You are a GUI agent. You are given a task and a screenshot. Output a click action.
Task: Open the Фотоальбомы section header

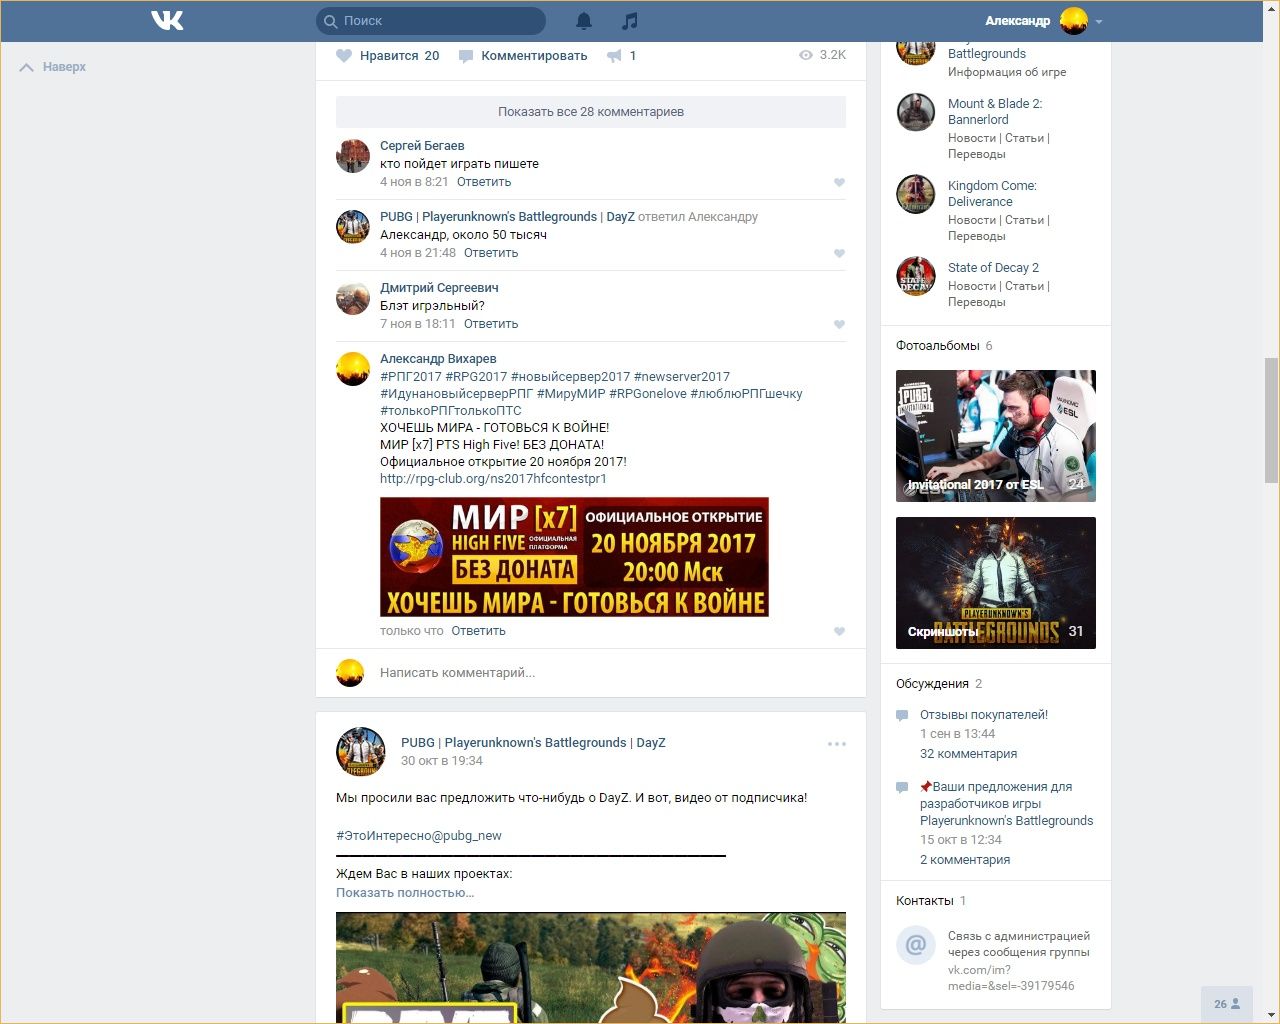coord(938,346)
